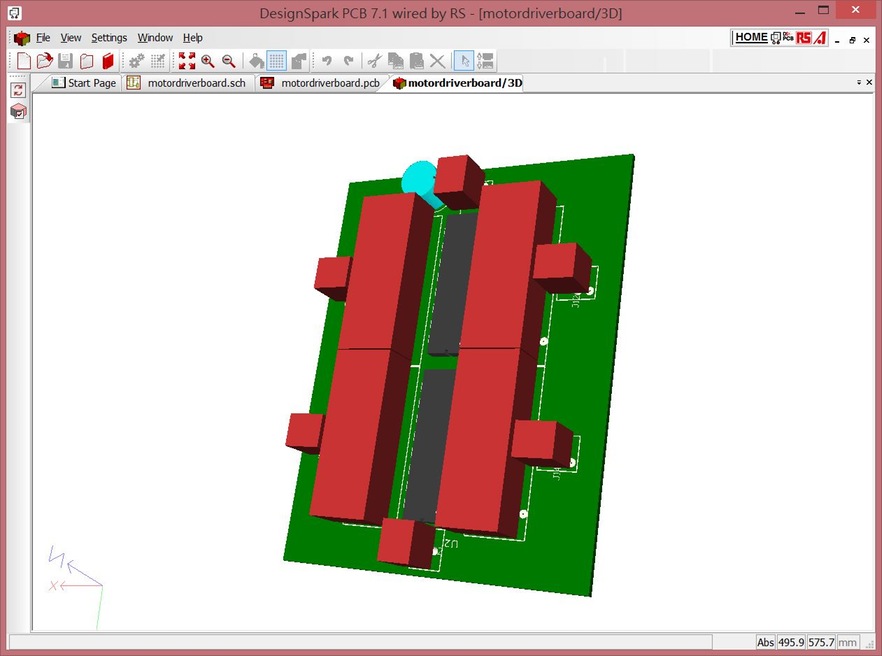Click the Save floppy disk icon

[x=65, y=61]
